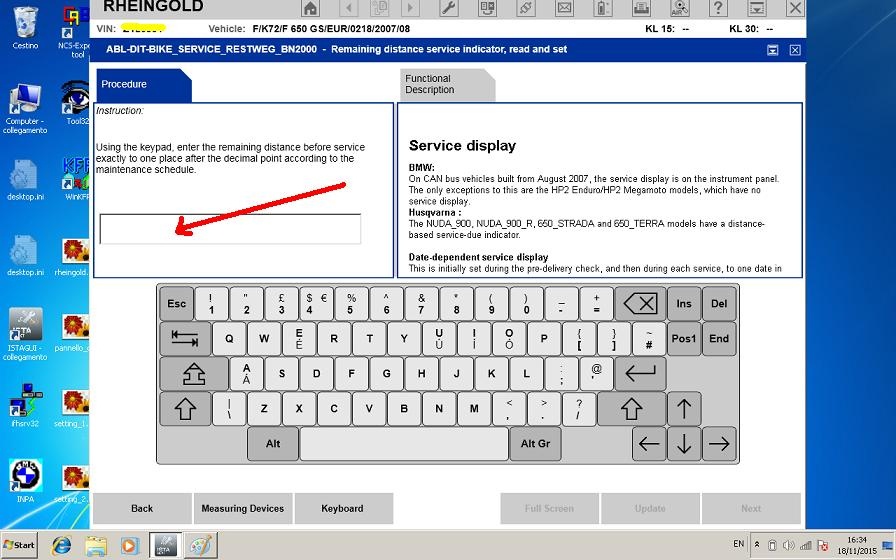This screenshot has width=896, height=560.
Task: Tap the Enter return key on virtual keyboard
Action: click(640, 374)
